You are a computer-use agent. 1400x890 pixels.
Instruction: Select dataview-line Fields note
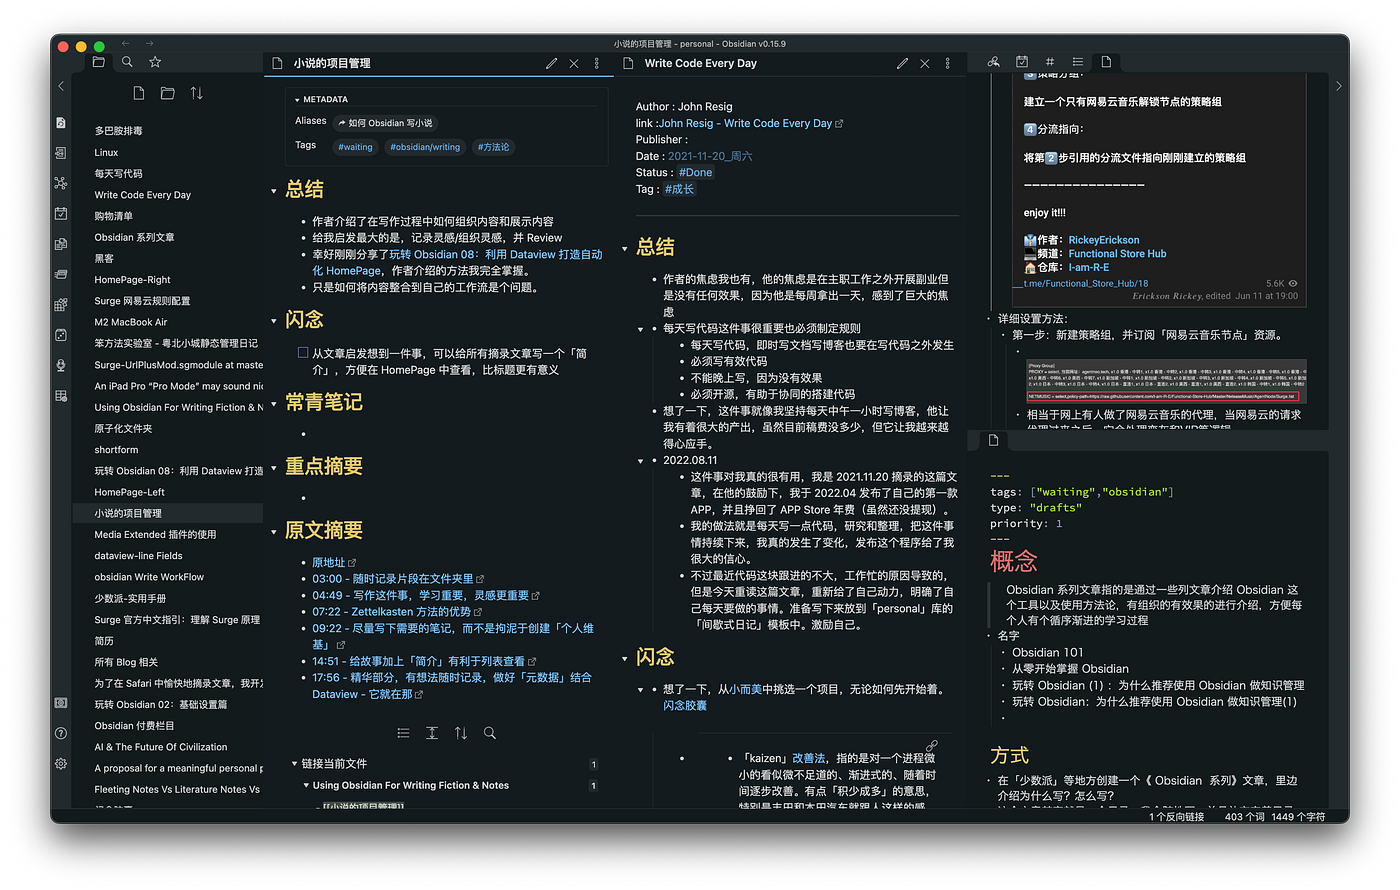[x=138, y=556]
